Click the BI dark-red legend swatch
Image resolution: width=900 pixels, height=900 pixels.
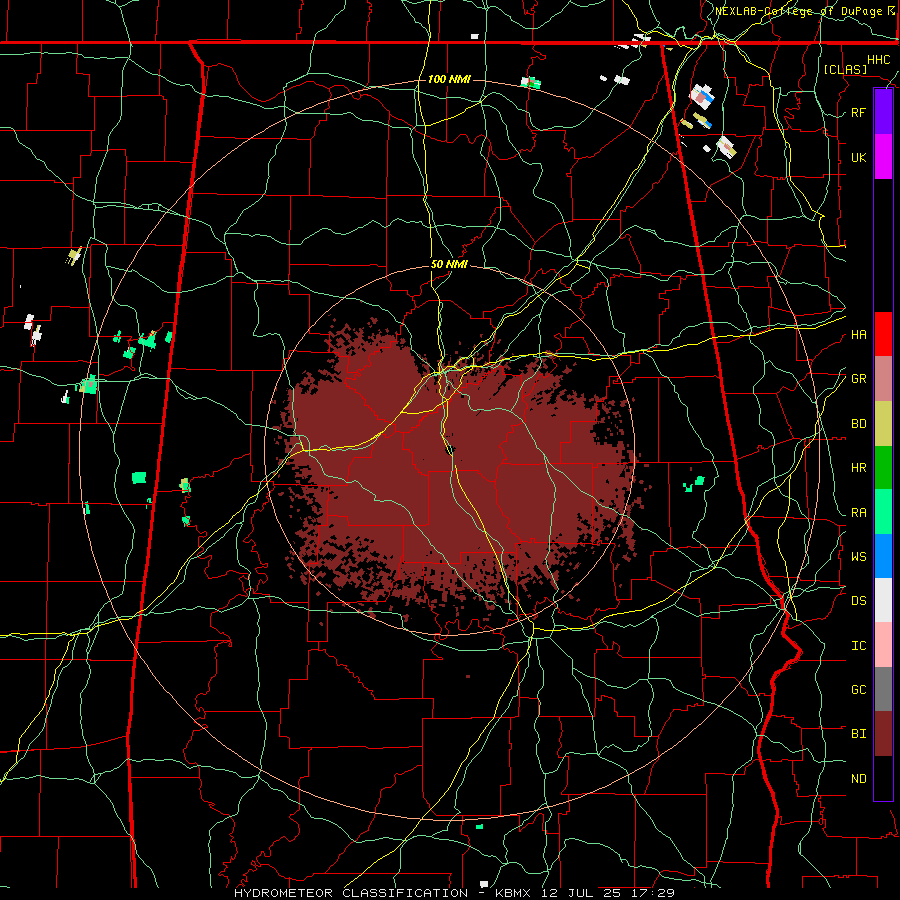pyautogui.click(x=883, y=734)
